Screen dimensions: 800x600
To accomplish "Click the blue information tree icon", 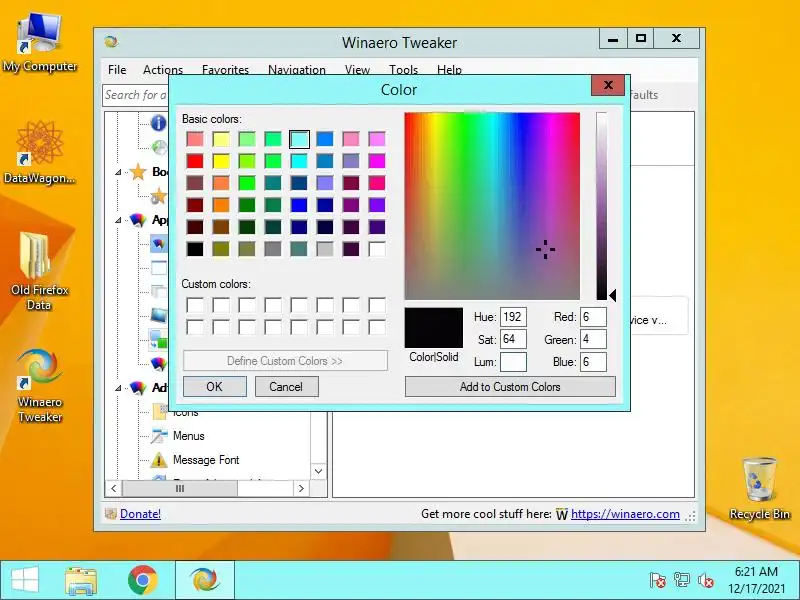I will [x=159, y=122].
